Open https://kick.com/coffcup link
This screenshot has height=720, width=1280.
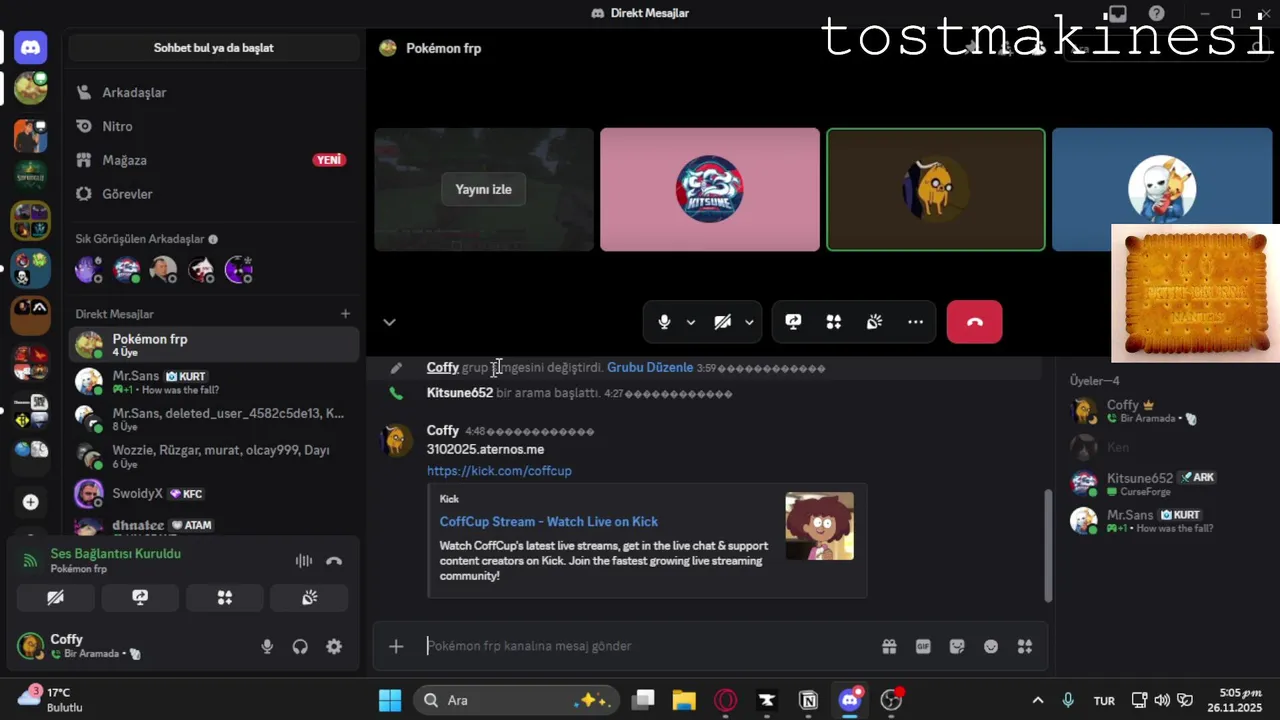click(x=499, y=470)
